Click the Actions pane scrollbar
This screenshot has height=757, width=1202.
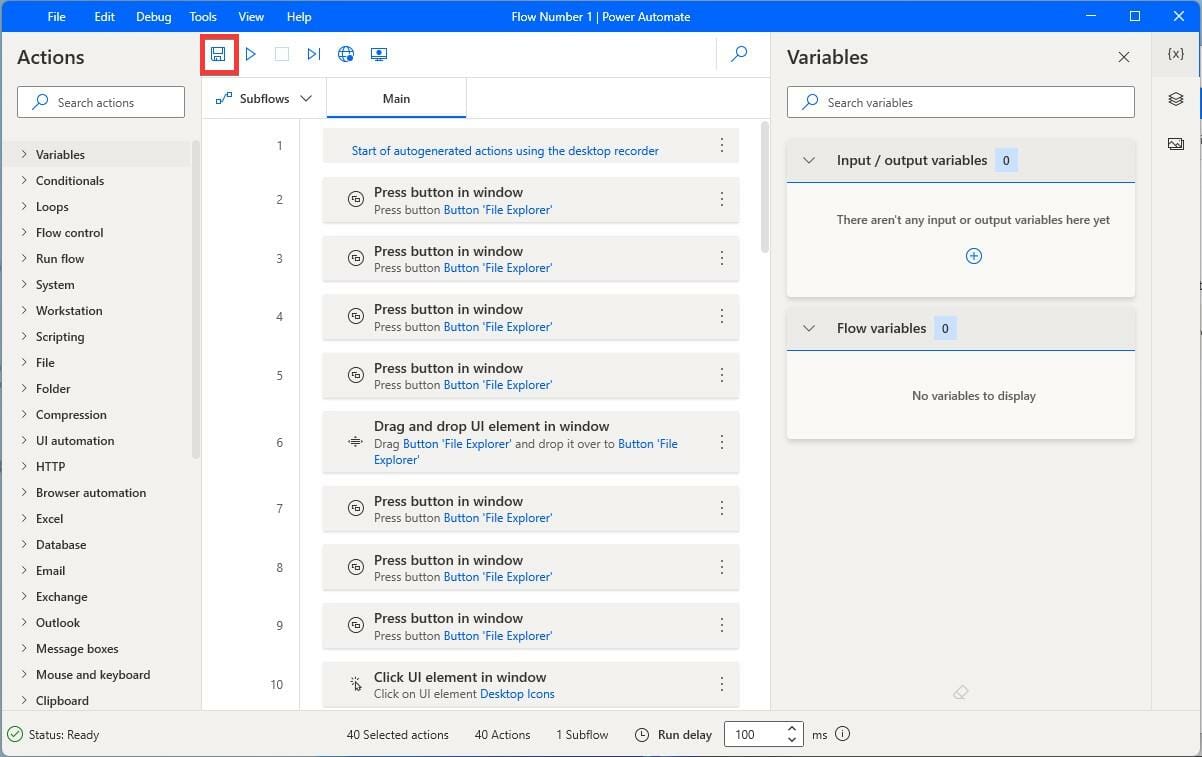pos(196,300)
